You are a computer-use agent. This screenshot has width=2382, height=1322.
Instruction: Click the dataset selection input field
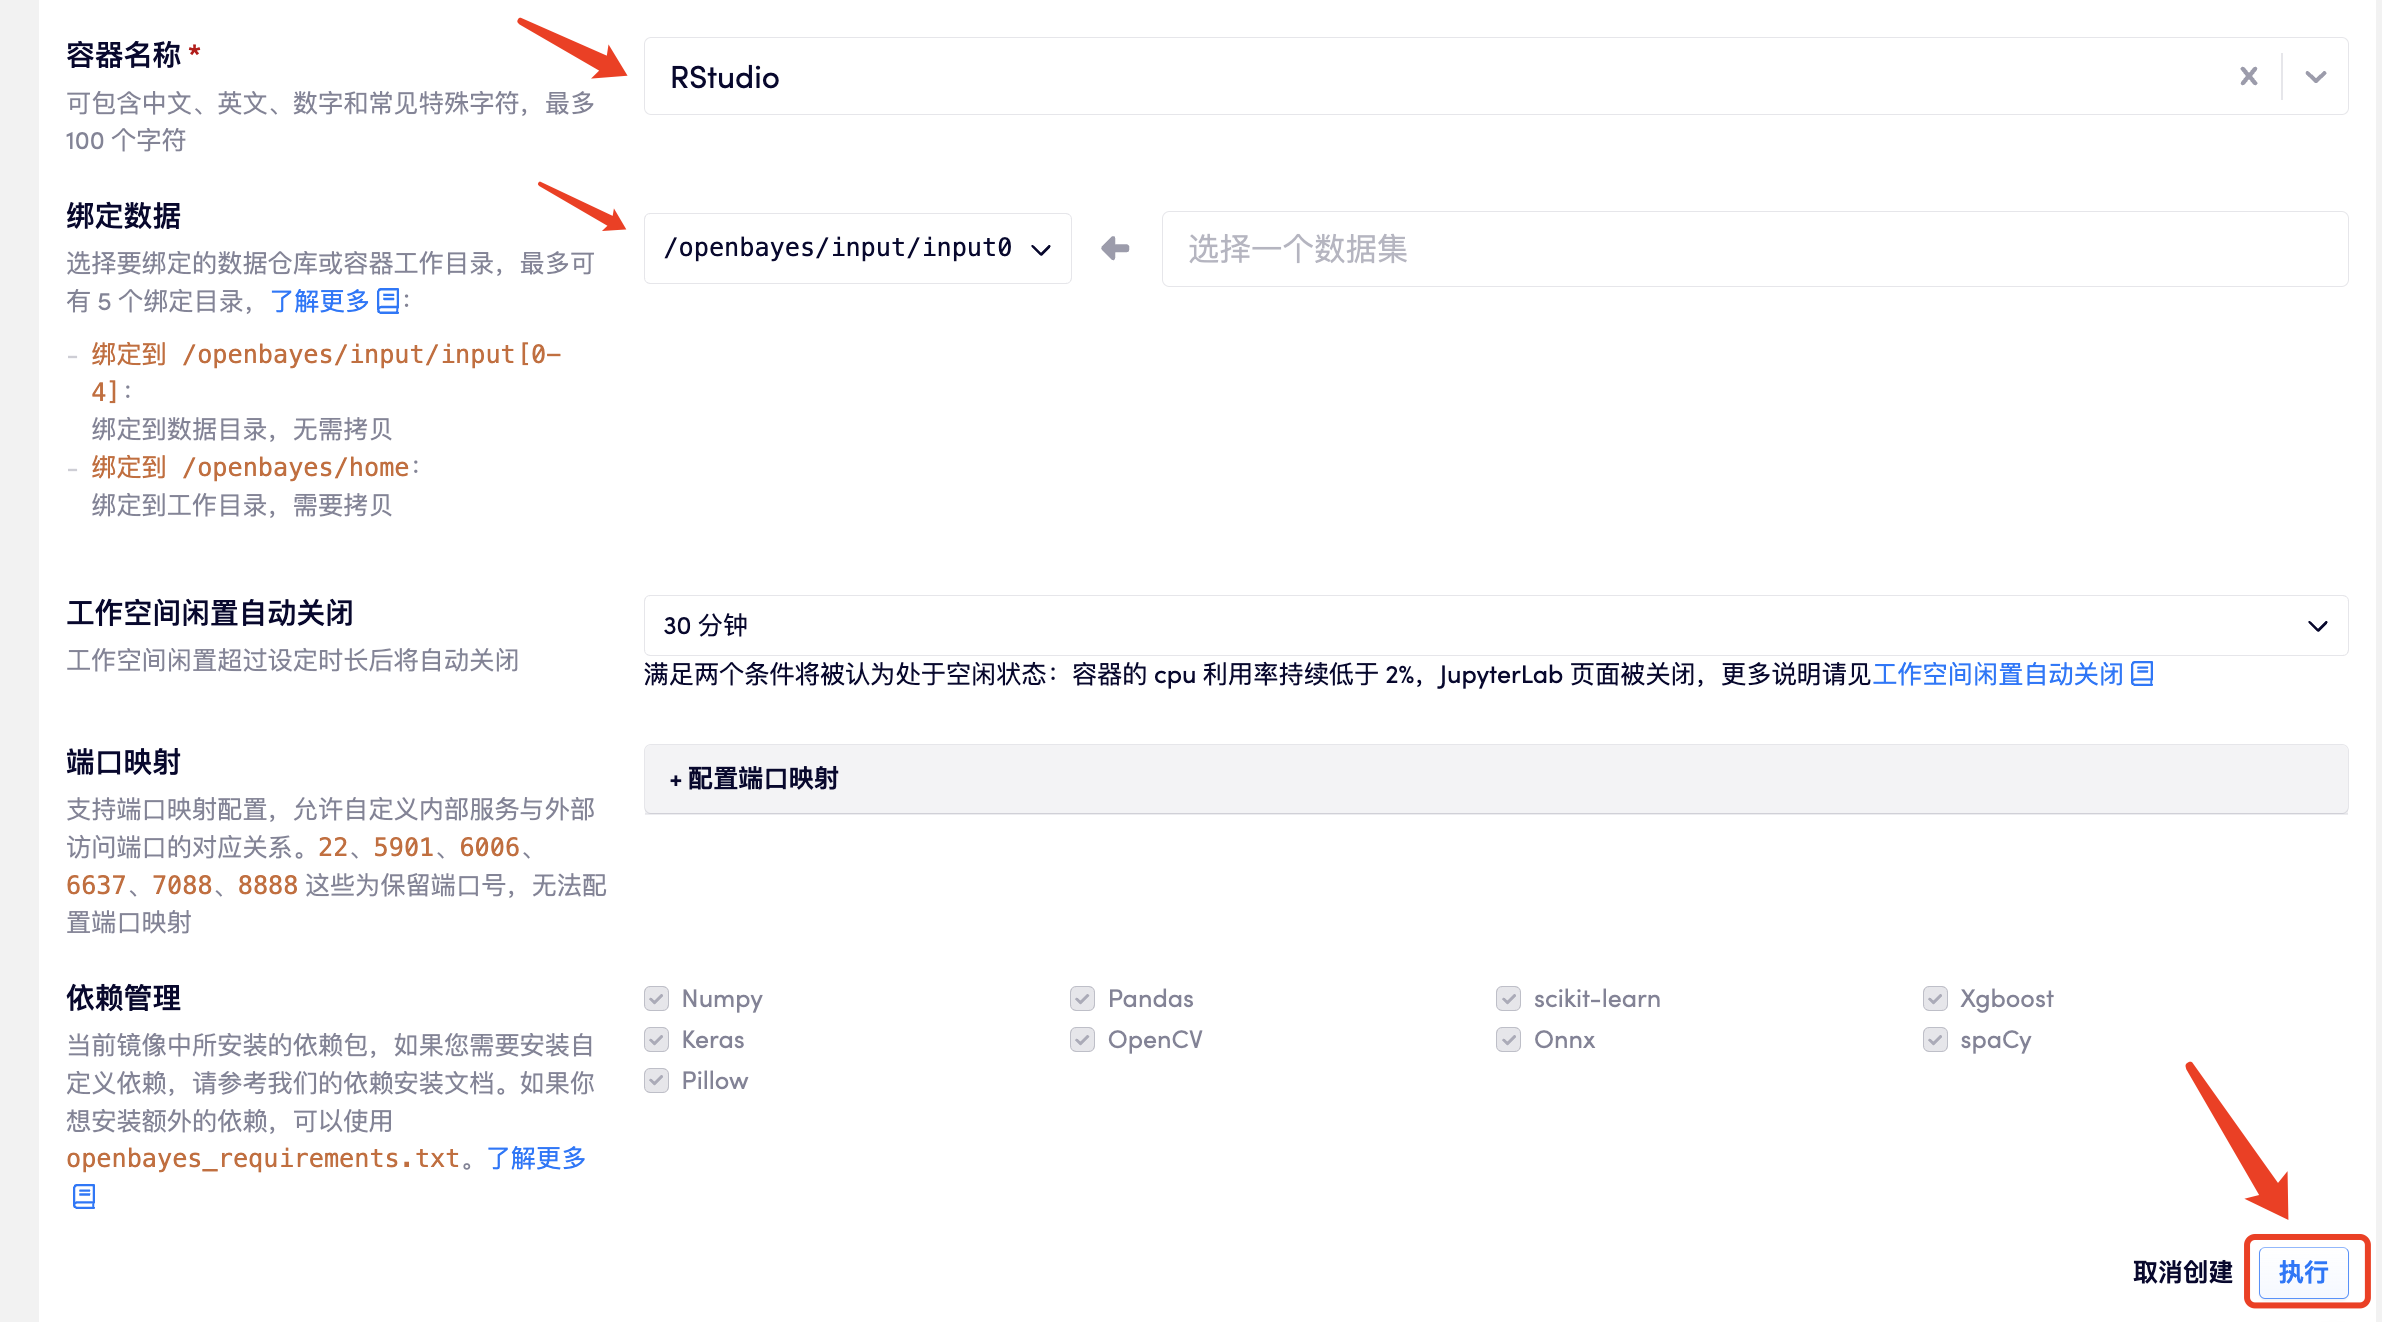(1753, 249)
